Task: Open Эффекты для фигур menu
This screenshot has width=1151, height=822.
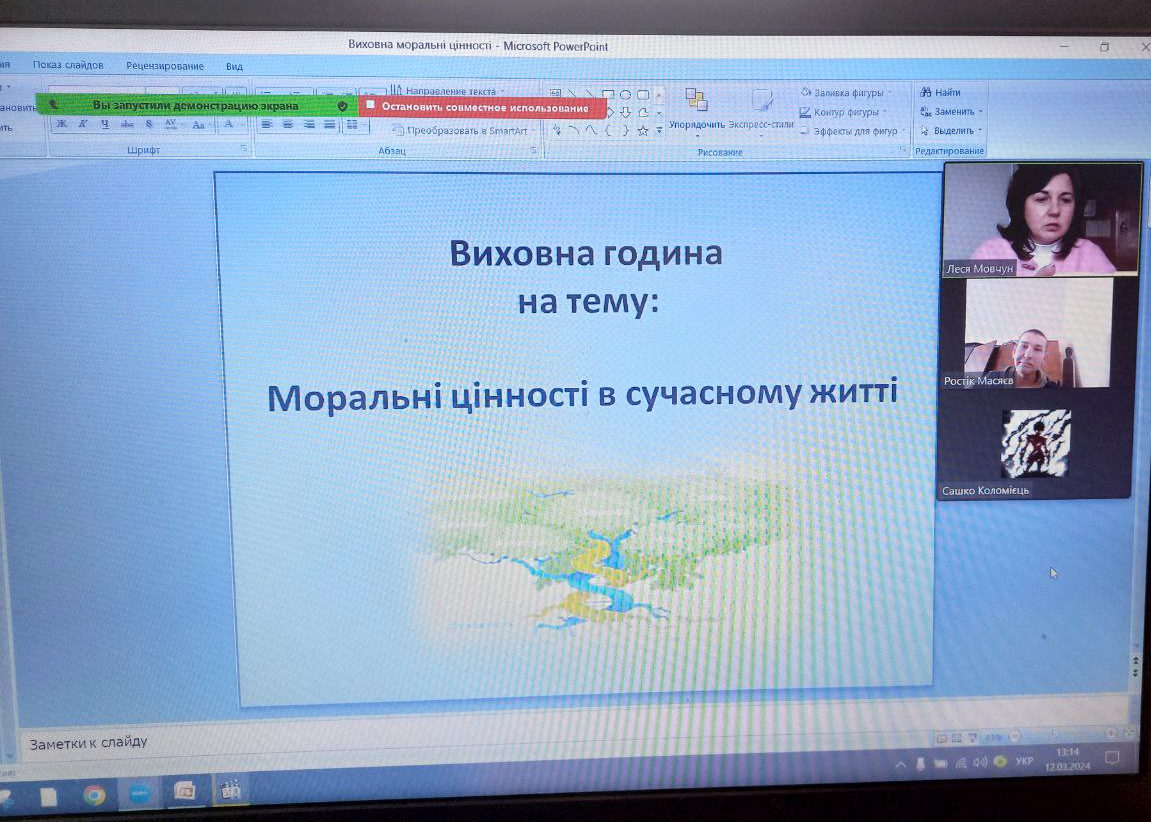Action: click(853, 131)
